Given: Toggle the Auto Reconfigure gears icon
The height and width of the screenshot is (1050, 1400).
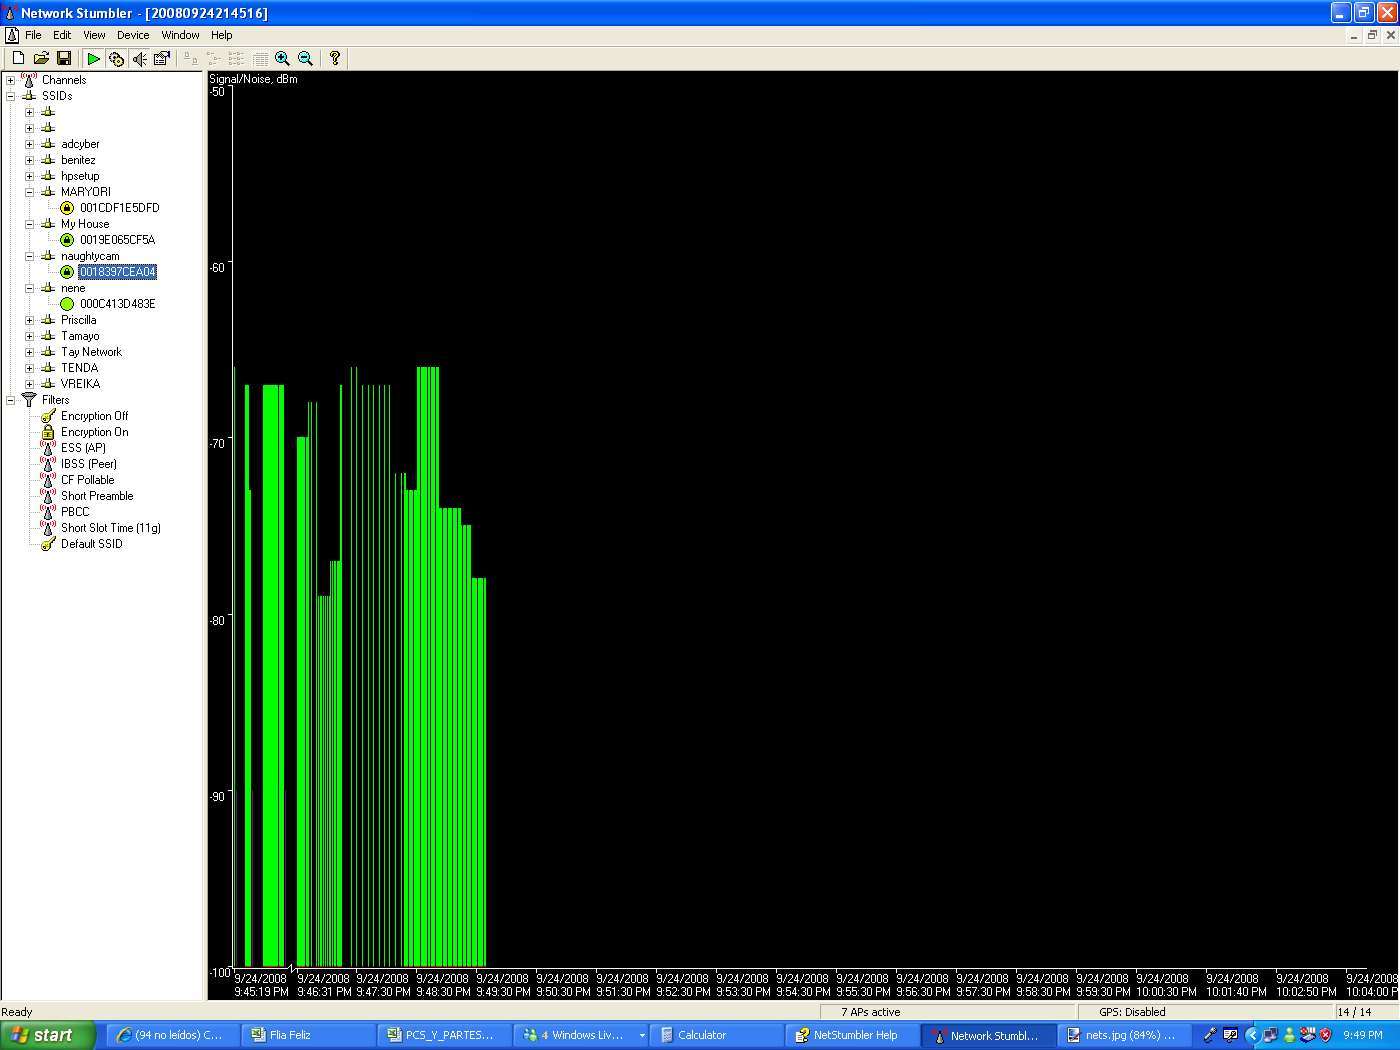Looking at the screenshot, I should [116, 59].
